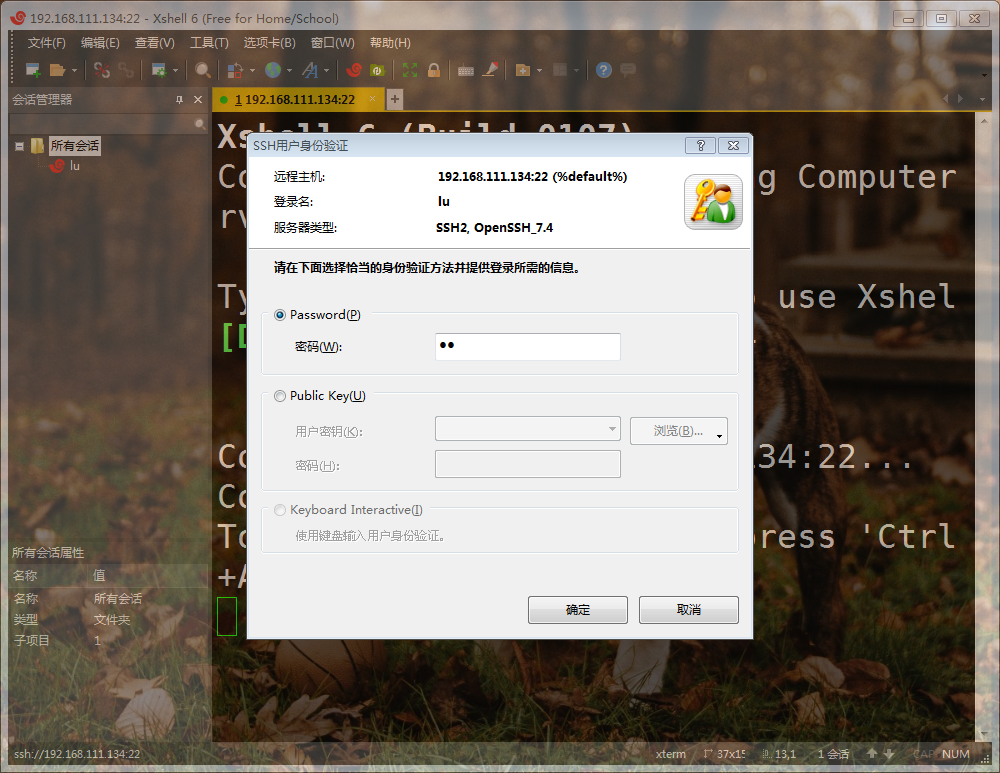Open toolbar Help using the question mark icon
The width and height of the screenshot is (1000, 773).
click(x=604, y=70)
